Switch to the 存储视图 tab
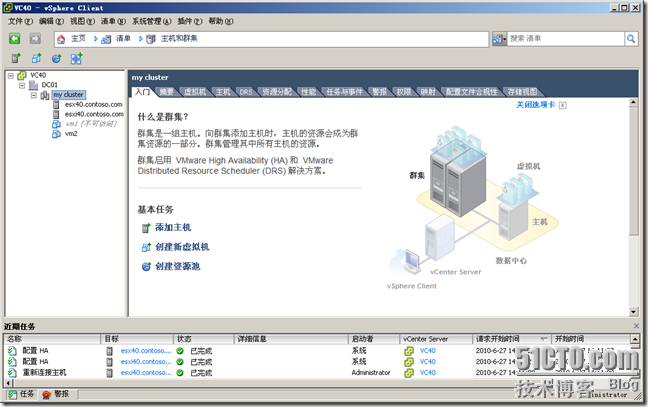The width and height of the screenshot is (648, 407). pyautogui.click(x=522, y=92)
